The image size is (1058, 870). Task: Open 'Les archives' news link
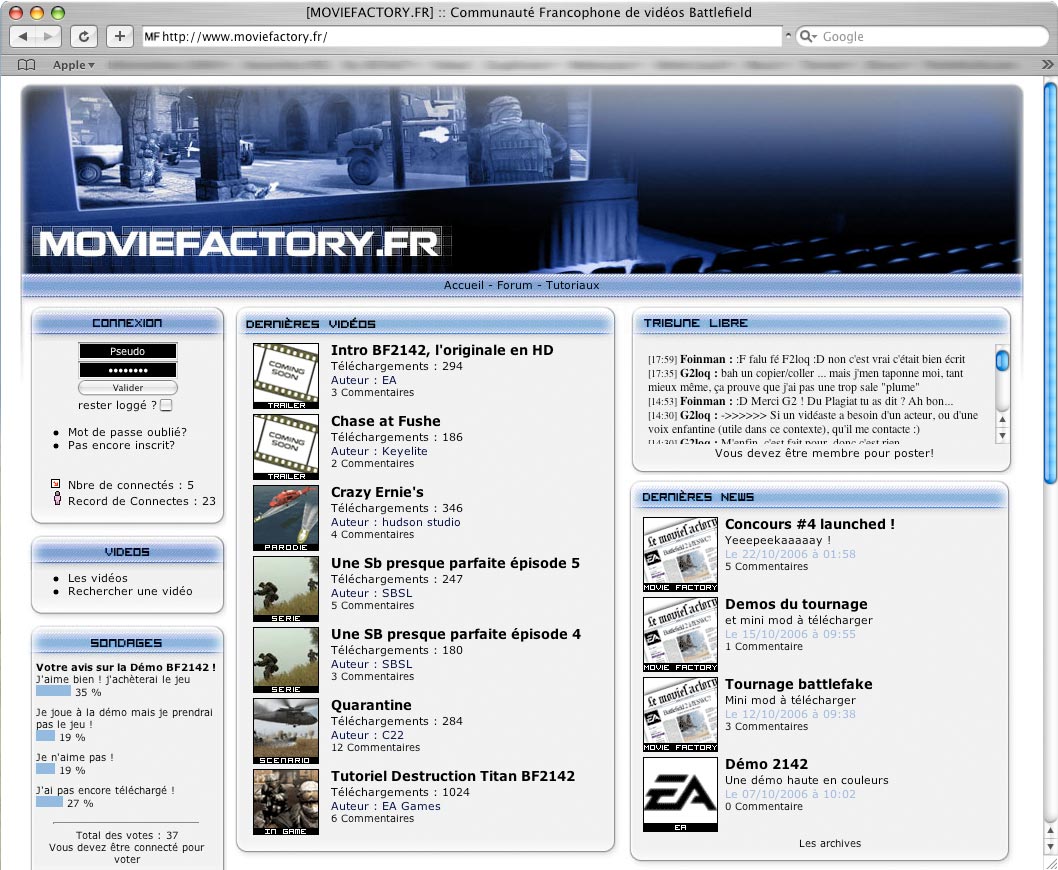tap(830, 843)
